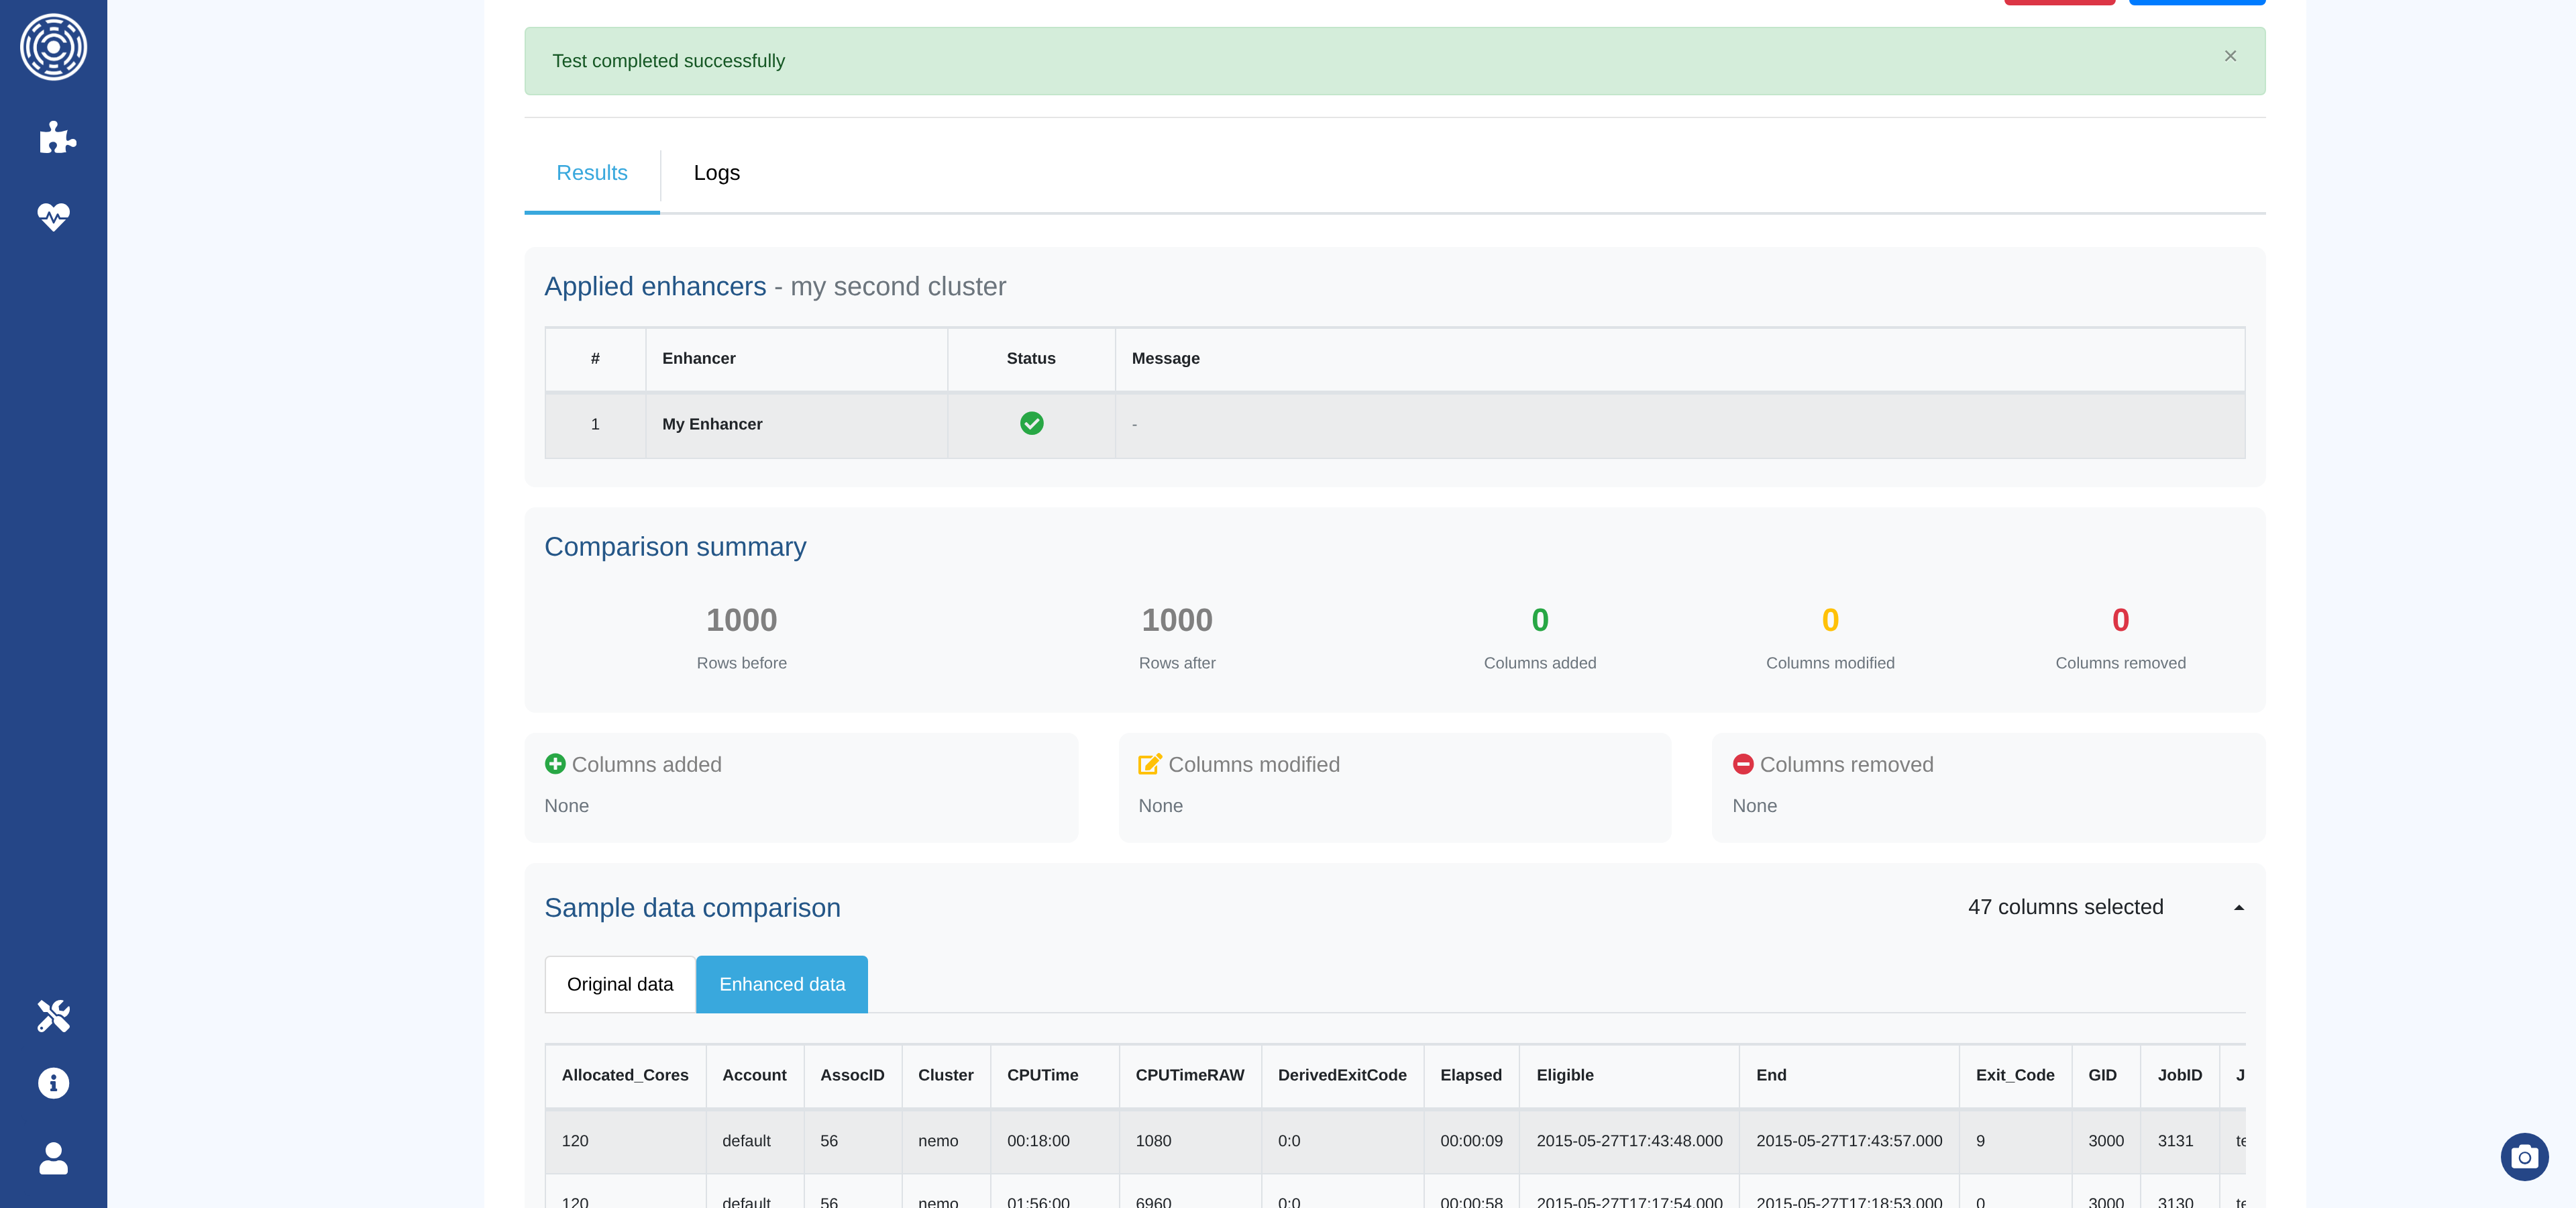2576x1208 pixels.
Task: Select the Enhanced data view
Action: point(781,984)
